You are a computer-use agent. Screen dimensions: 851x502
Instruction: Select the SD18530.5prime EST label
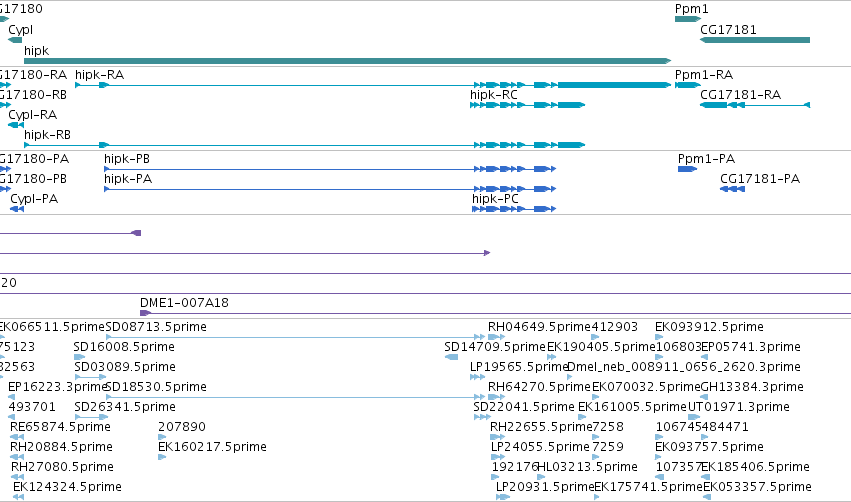tap(156, 387)
